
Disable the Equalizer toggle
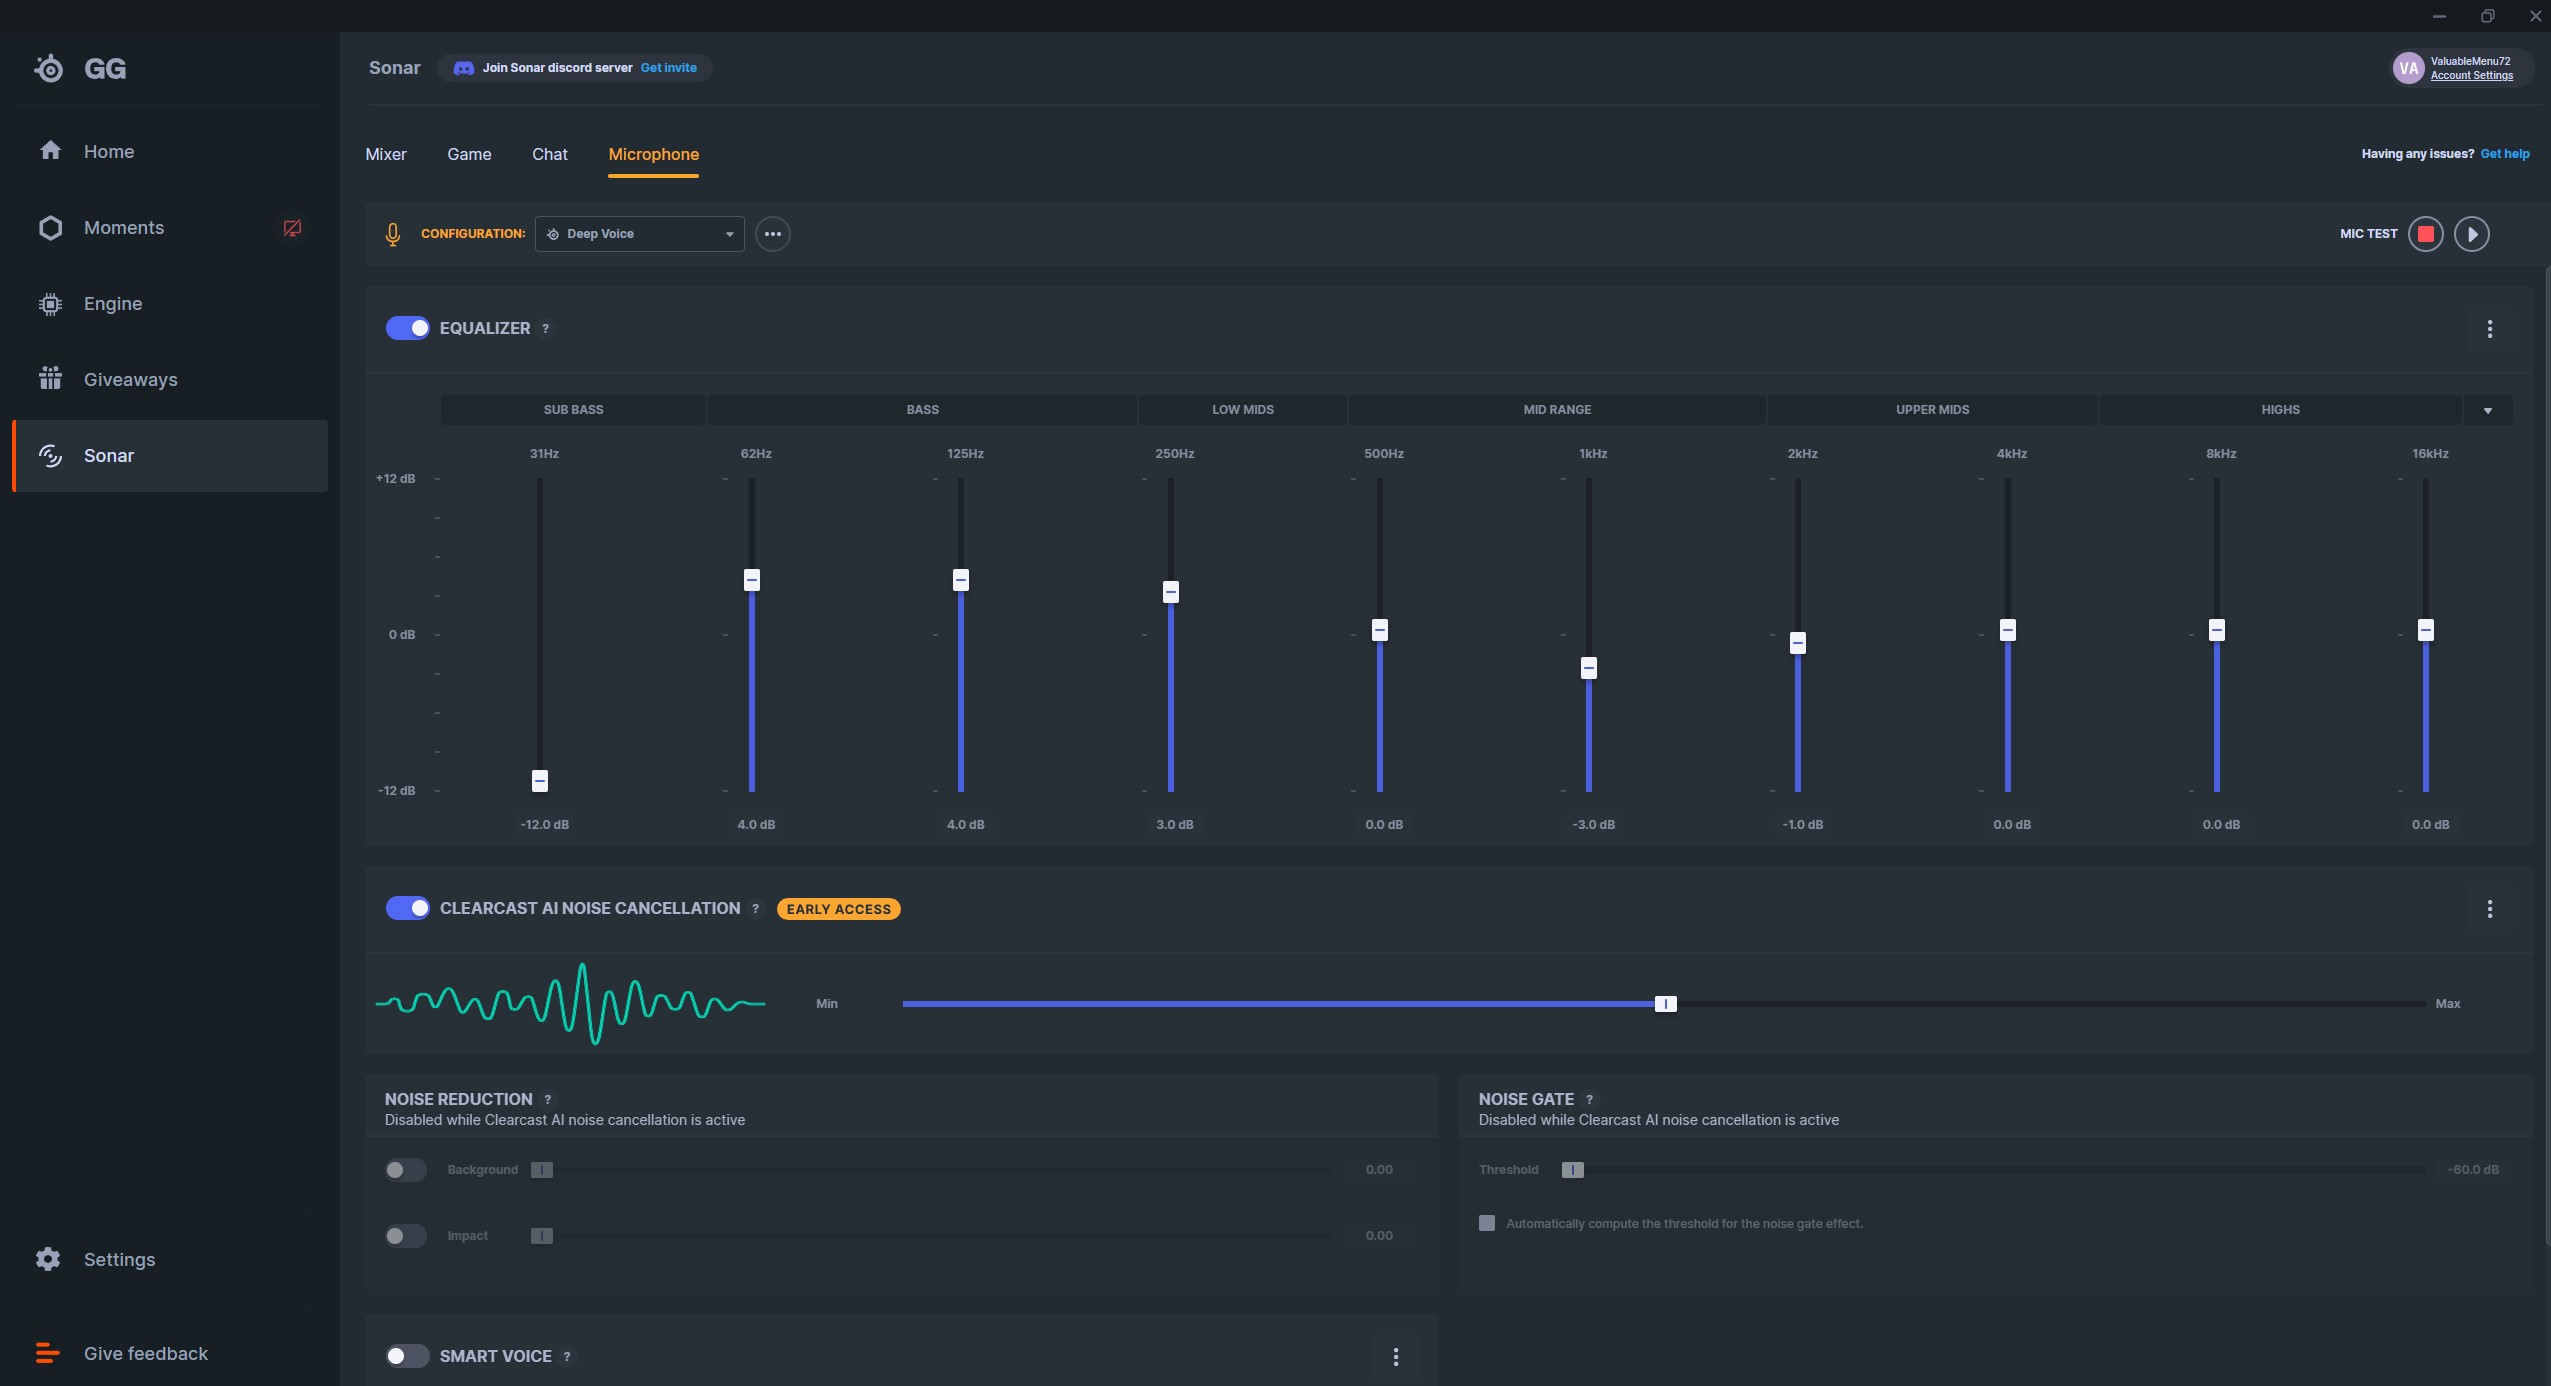click(407, 328)
